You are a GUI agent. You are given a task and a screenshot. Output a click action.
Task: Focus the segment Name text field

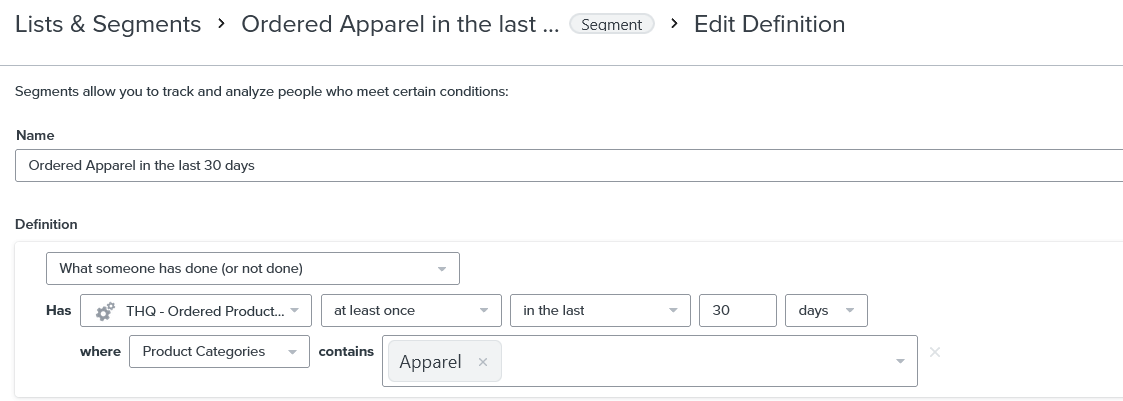560,166
